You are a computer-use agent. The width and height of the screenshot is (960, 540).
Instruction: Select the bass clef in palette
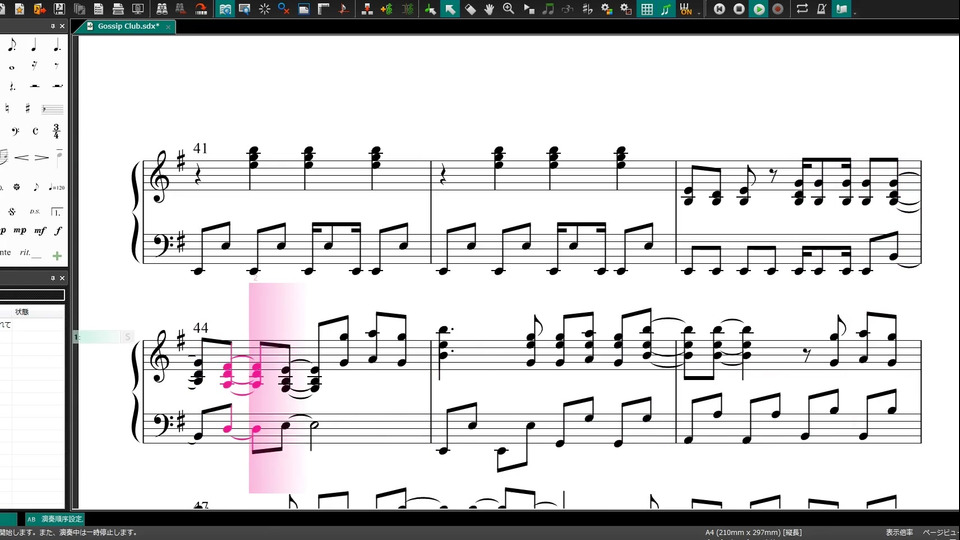15,130
